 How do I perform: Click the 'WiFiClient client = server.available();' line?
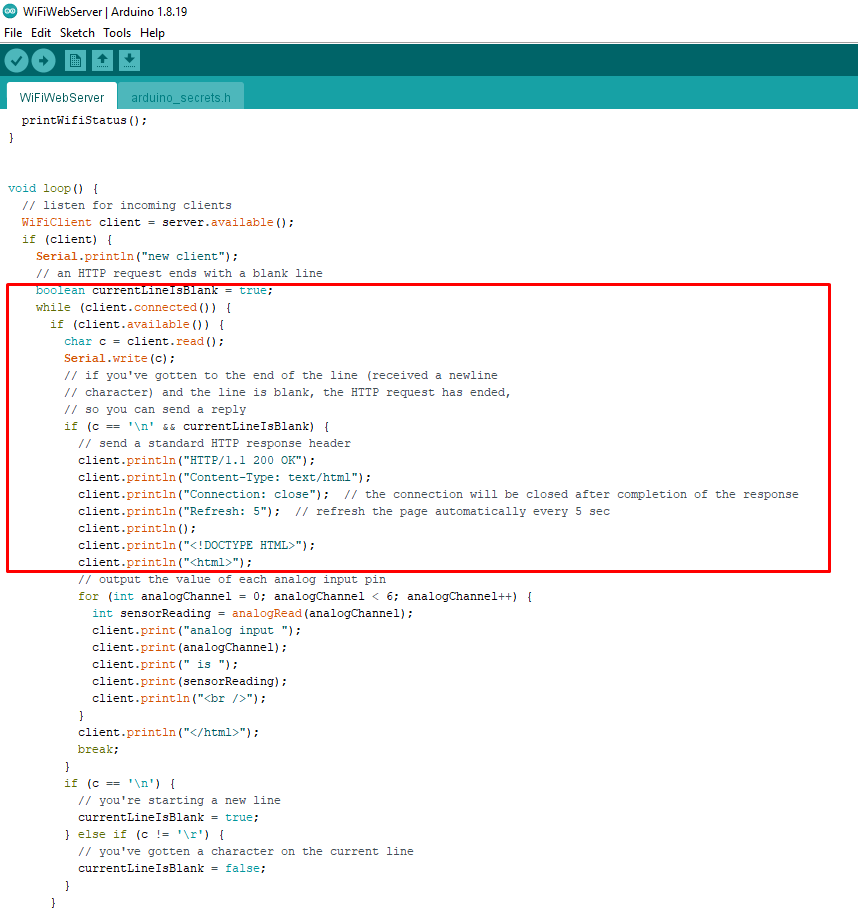click(158, 222)
